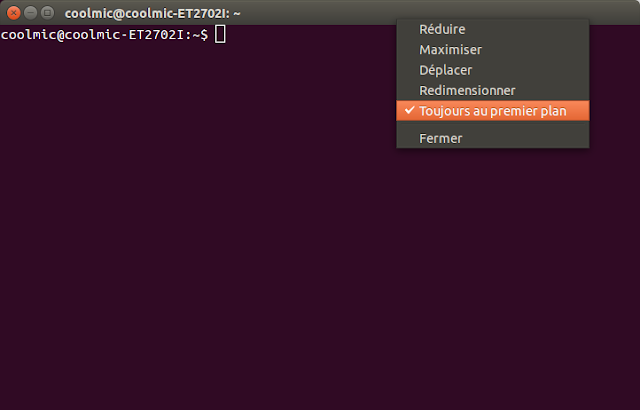
Task: Click the tilde at end of window title
Action: coord(237,13)
